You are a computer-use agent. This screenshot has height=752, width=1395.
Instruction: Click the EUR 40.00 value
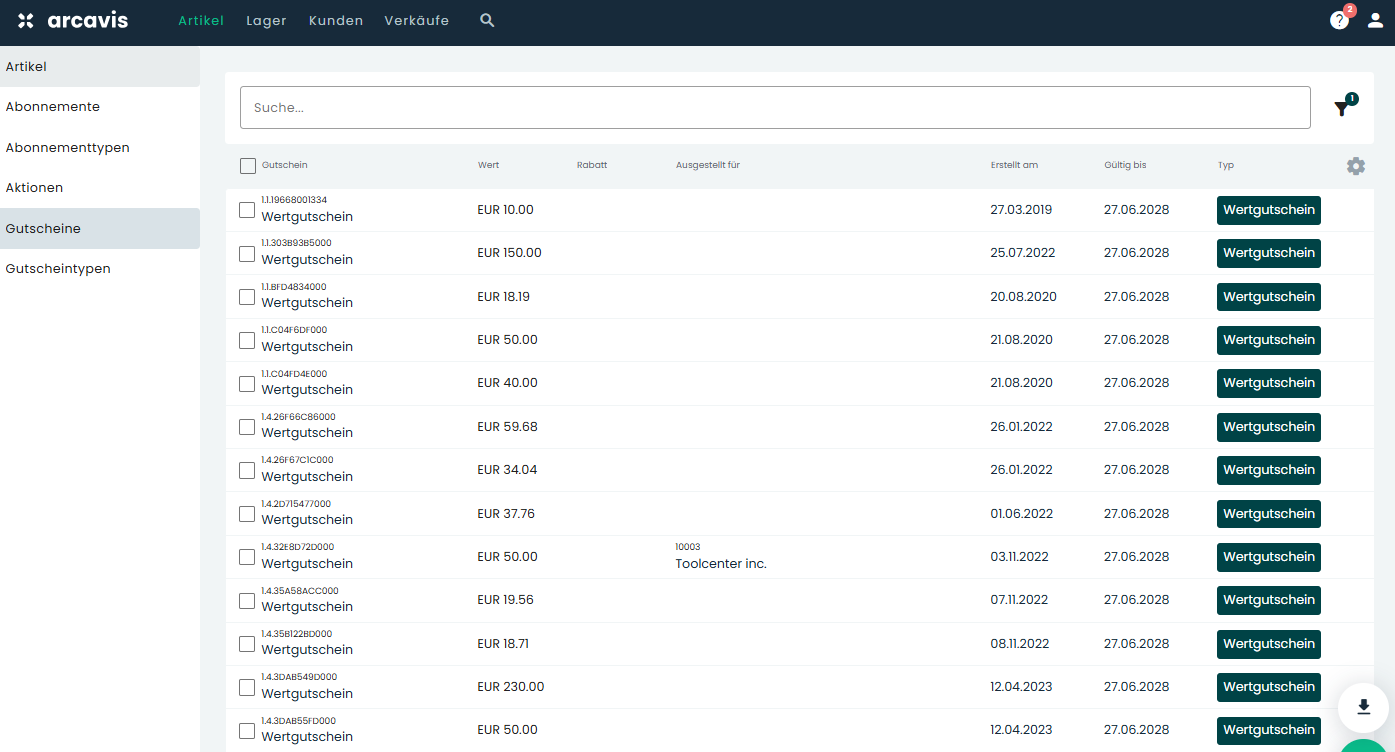click(x=507, y=383)
